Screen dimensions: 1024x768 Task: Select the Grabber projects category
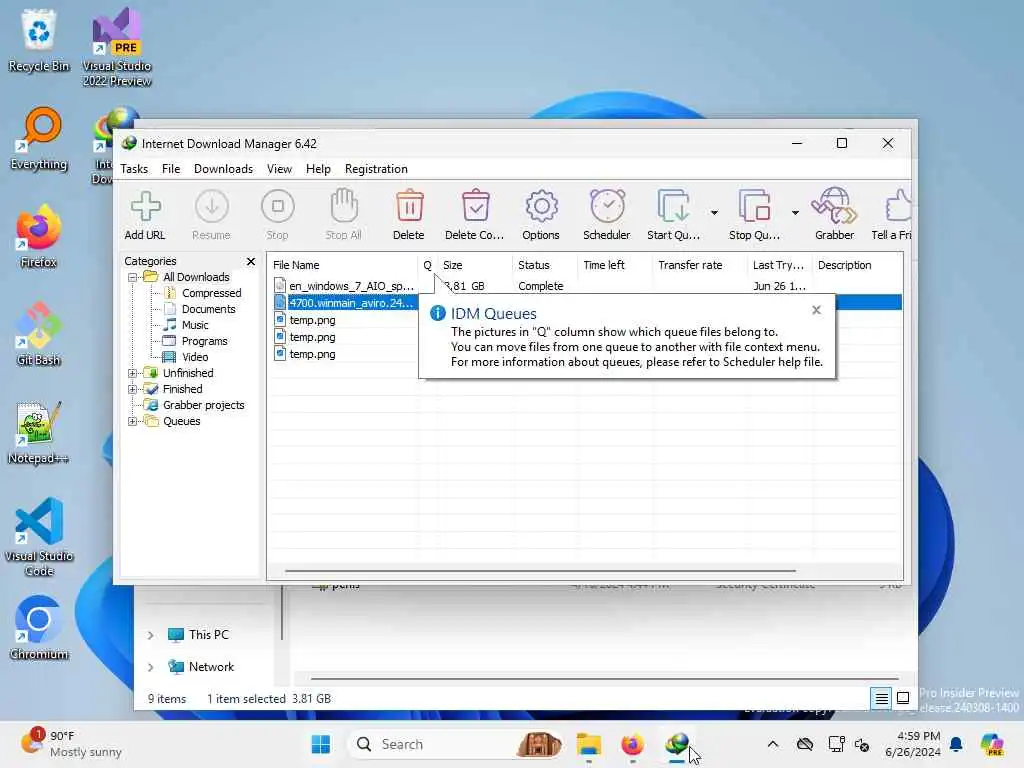[x=203, y=406]
